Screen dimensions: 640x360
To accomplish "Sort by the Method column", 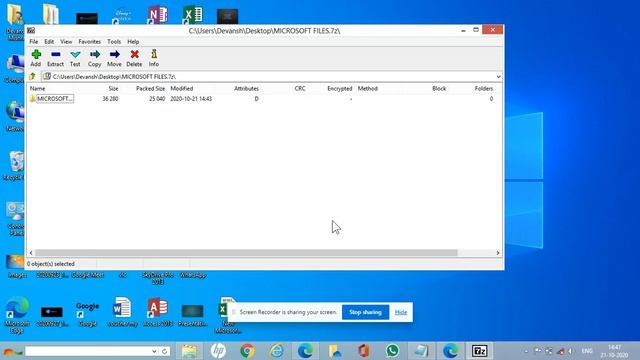I will point(368,89).
